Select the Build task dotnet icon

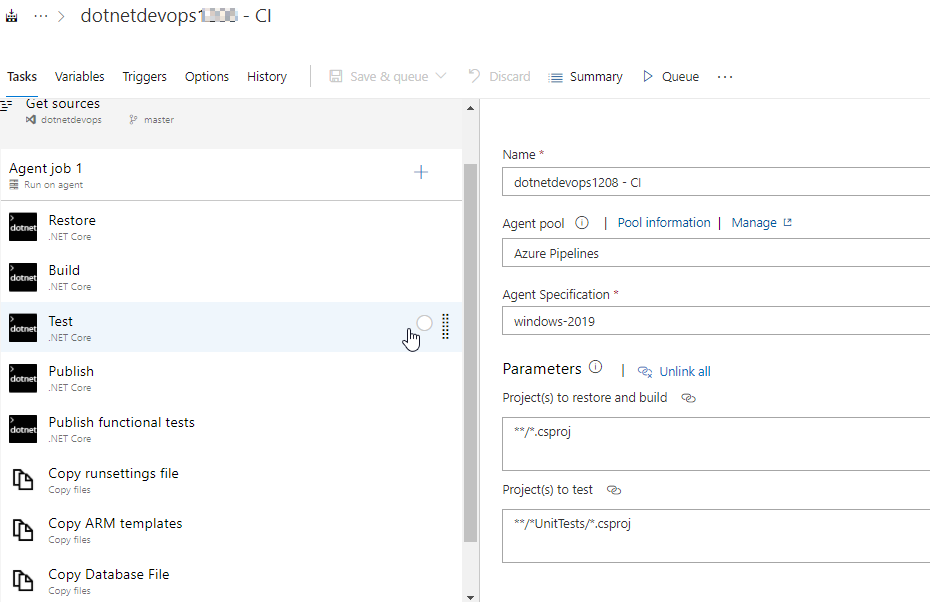coord(23,277)
